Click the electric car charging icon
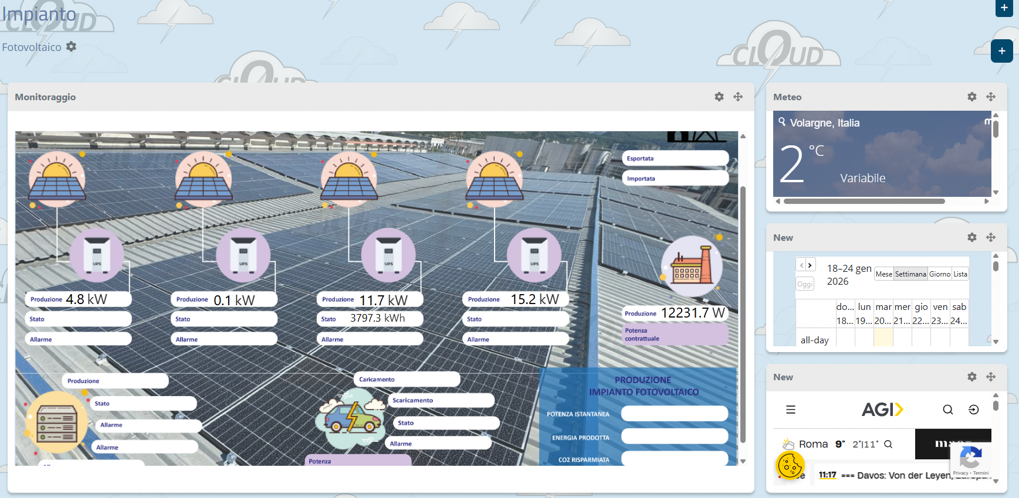 tap(350, 419)
